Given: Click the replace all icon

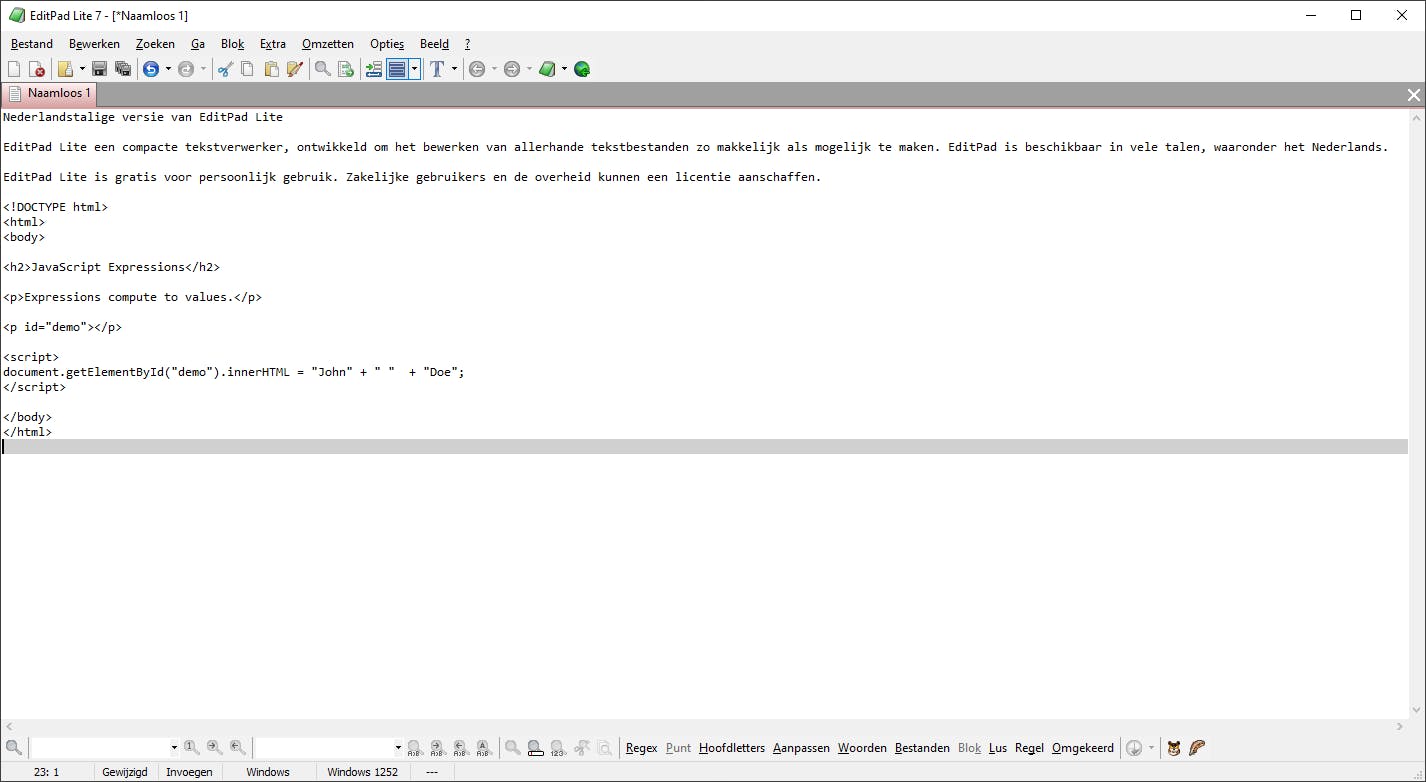Looking at the screenshot, I should 483,747.
